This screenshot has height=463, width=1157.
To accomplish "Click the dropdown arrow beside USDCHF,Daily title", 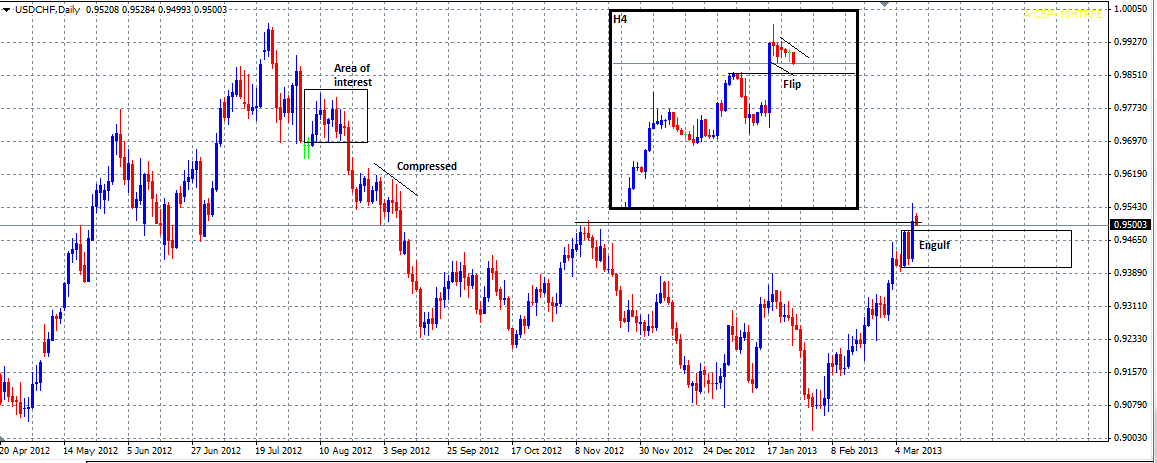I will coord(7,9).
